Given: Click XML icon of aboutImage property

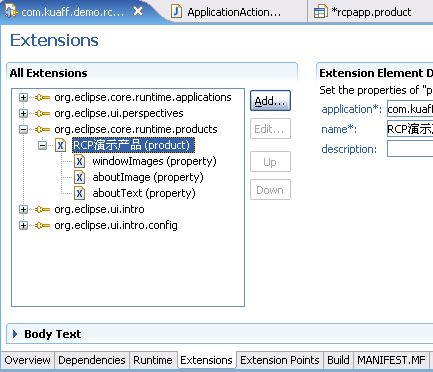Looking at the screenshot, I should point(79,177).
